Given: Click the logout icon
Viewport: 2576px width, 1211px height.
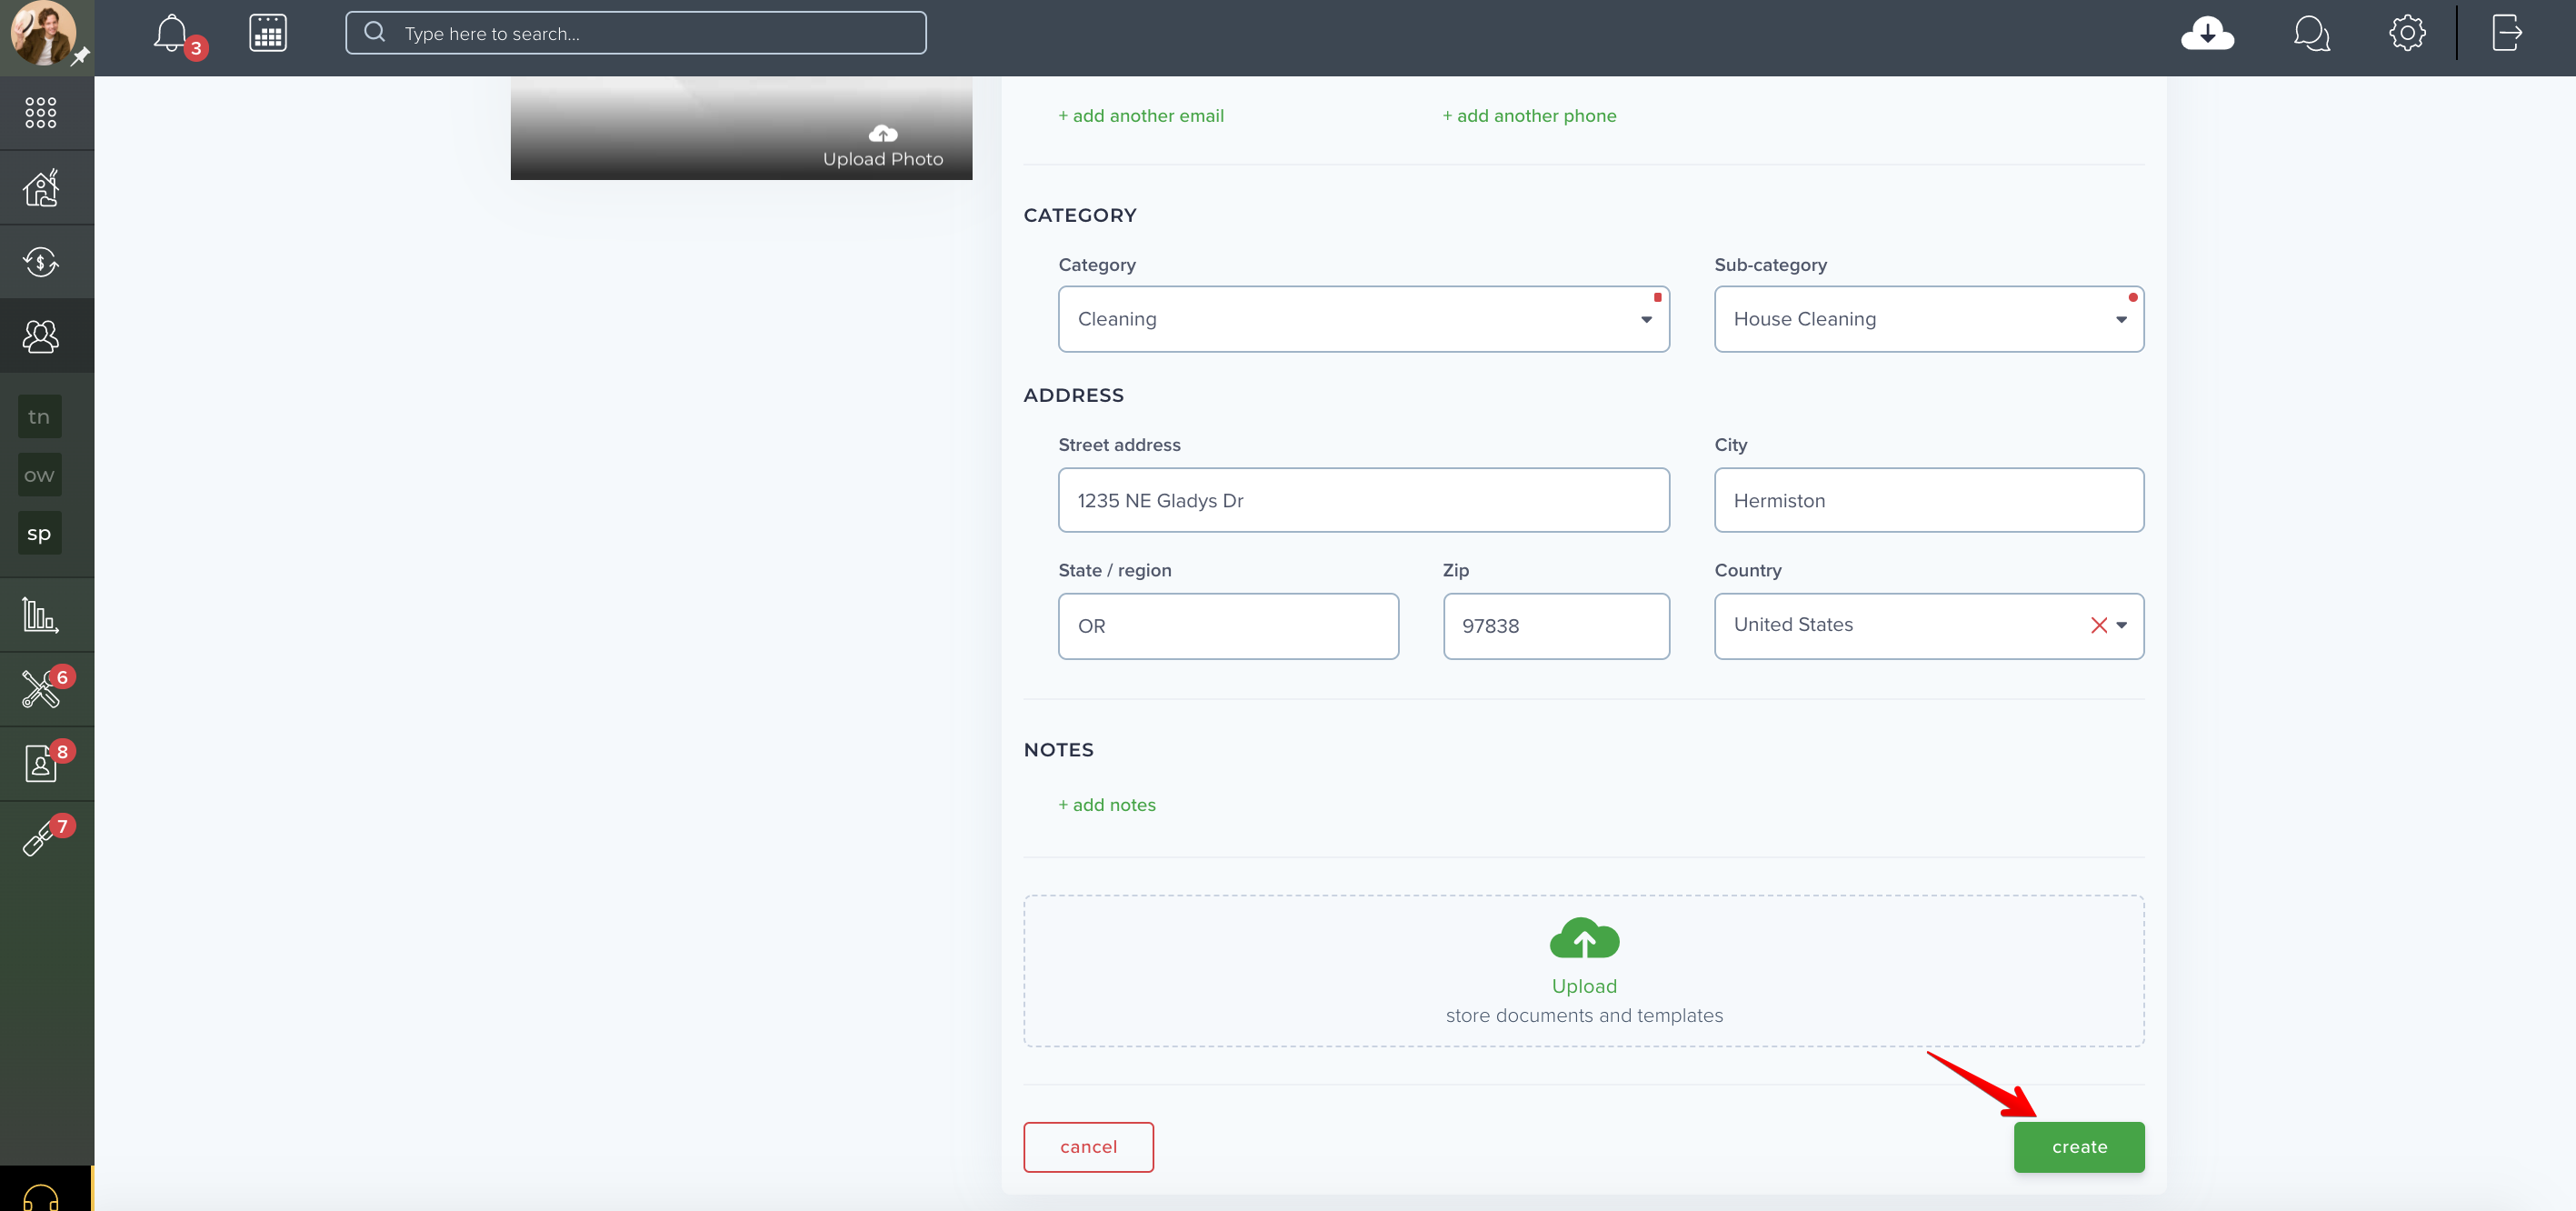Looking at the screenshot, I should point(2506,33).
